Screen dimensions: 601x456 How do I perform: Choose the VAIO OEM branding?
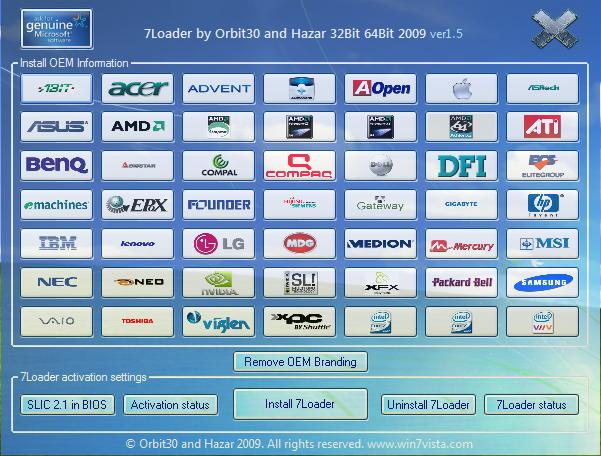(56, 321)
